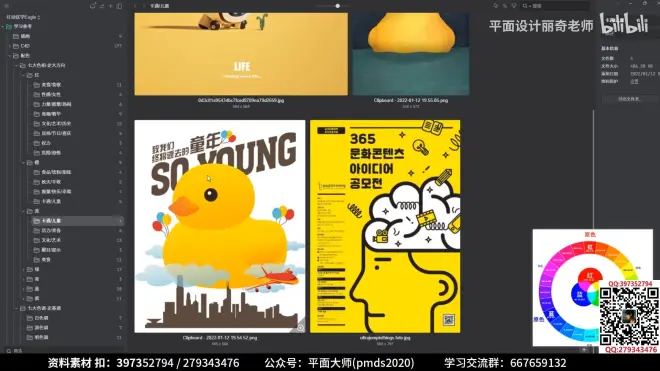660x371 pixels.
Task: Click file name 'Clipboard - 2022-01-12 19.54.52.png'
Action: pyautogui.click(x=220, y=338)
